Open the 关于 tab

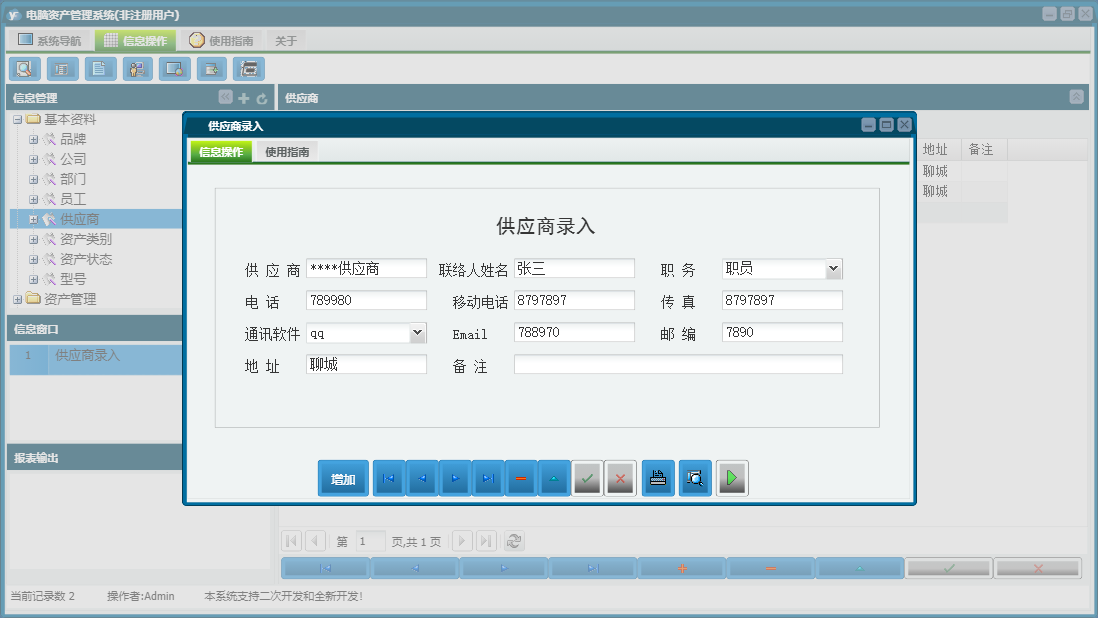coord(286,41)
